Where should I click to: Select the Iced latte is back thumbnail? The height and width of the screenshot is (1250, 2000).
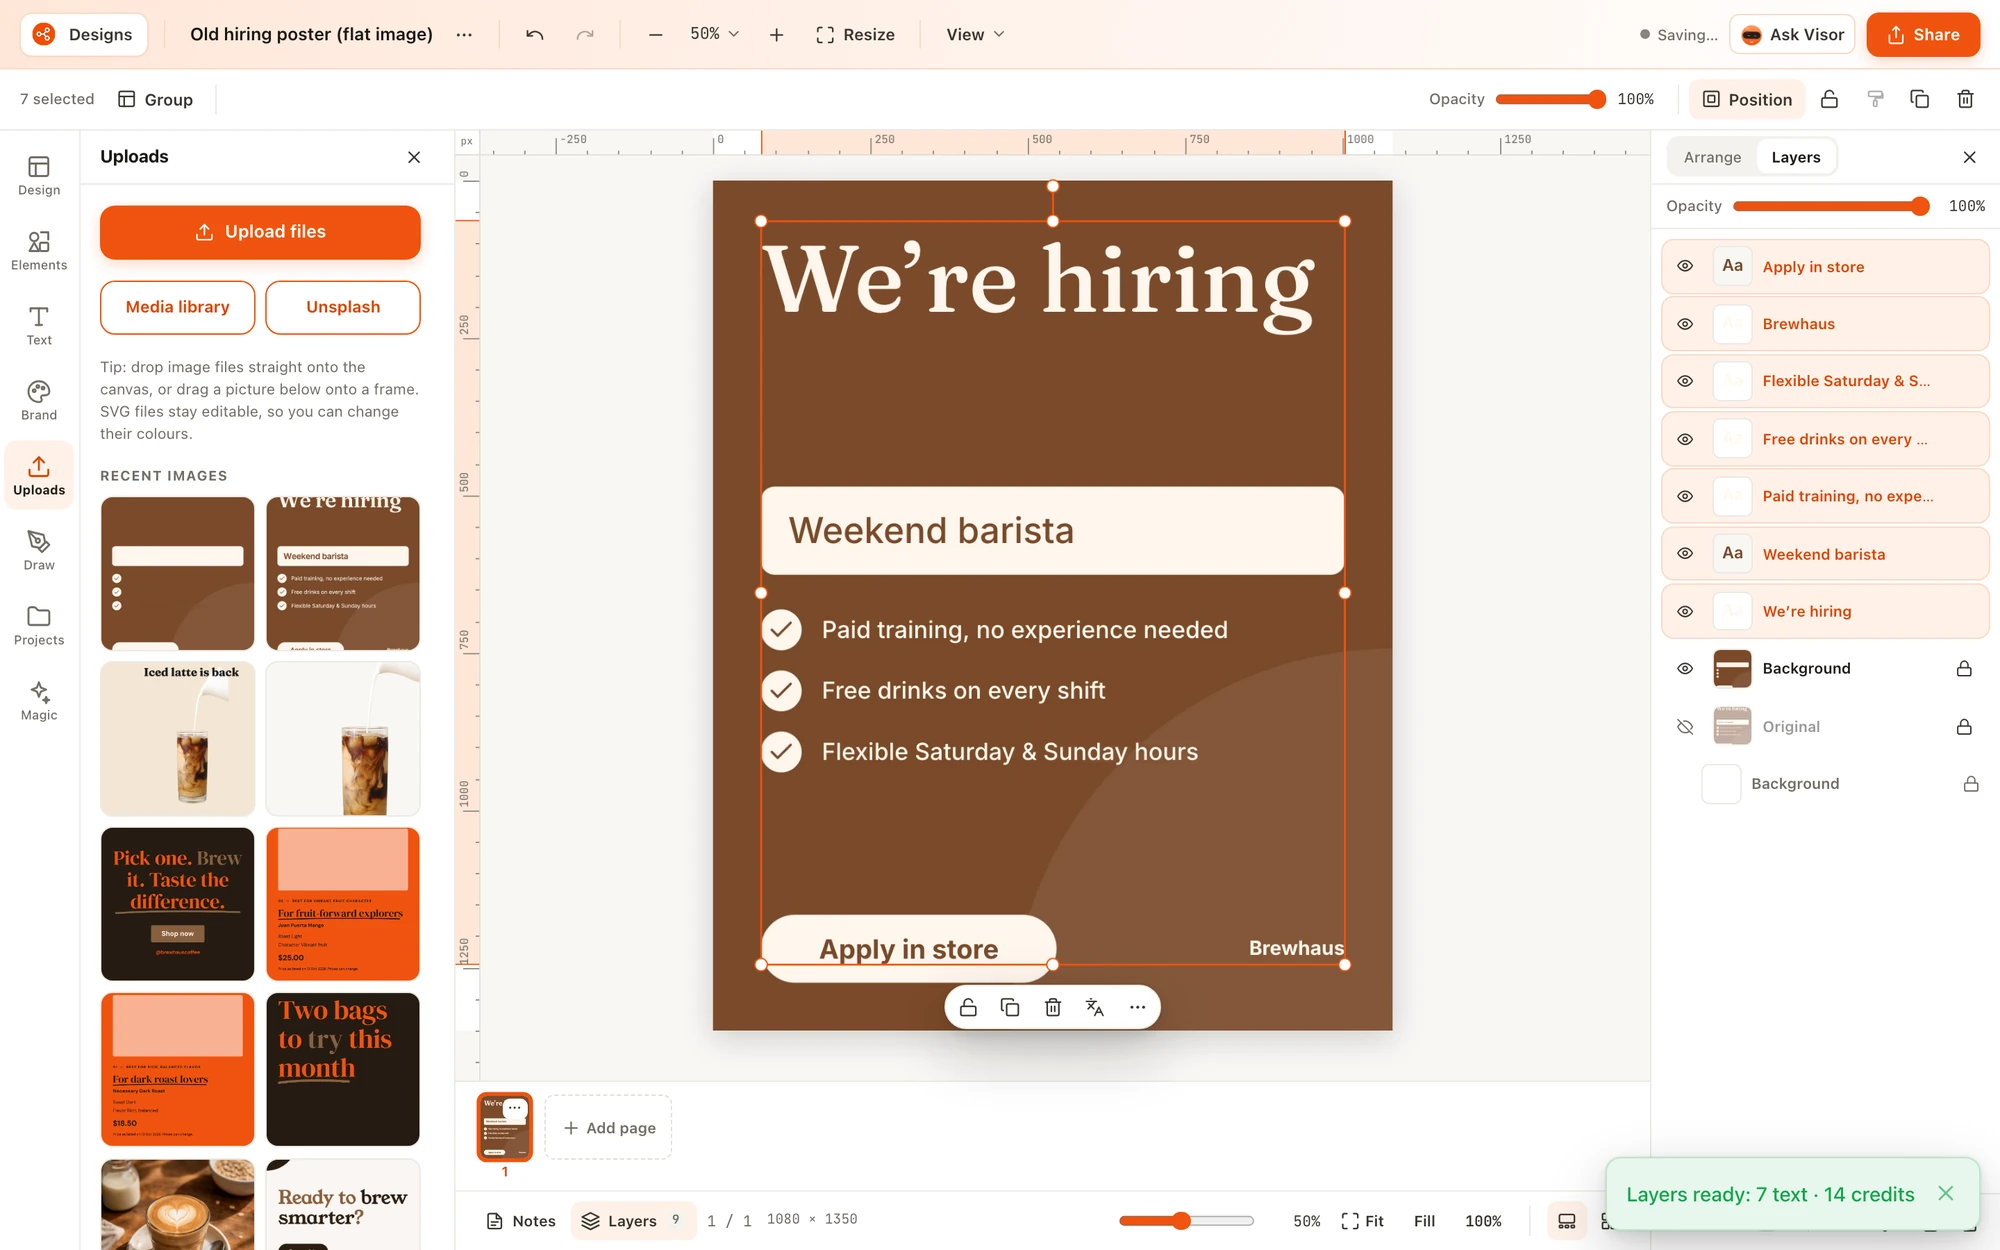pos(178,738)
